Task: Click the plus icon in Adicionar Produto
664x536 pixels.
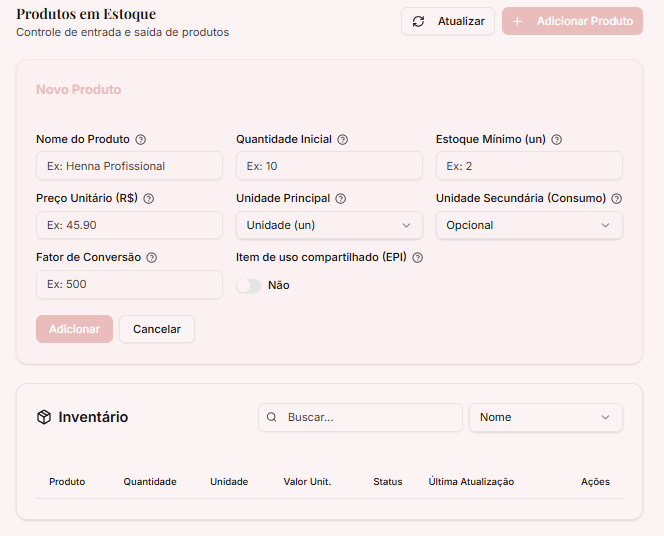Action: point(517,21)
